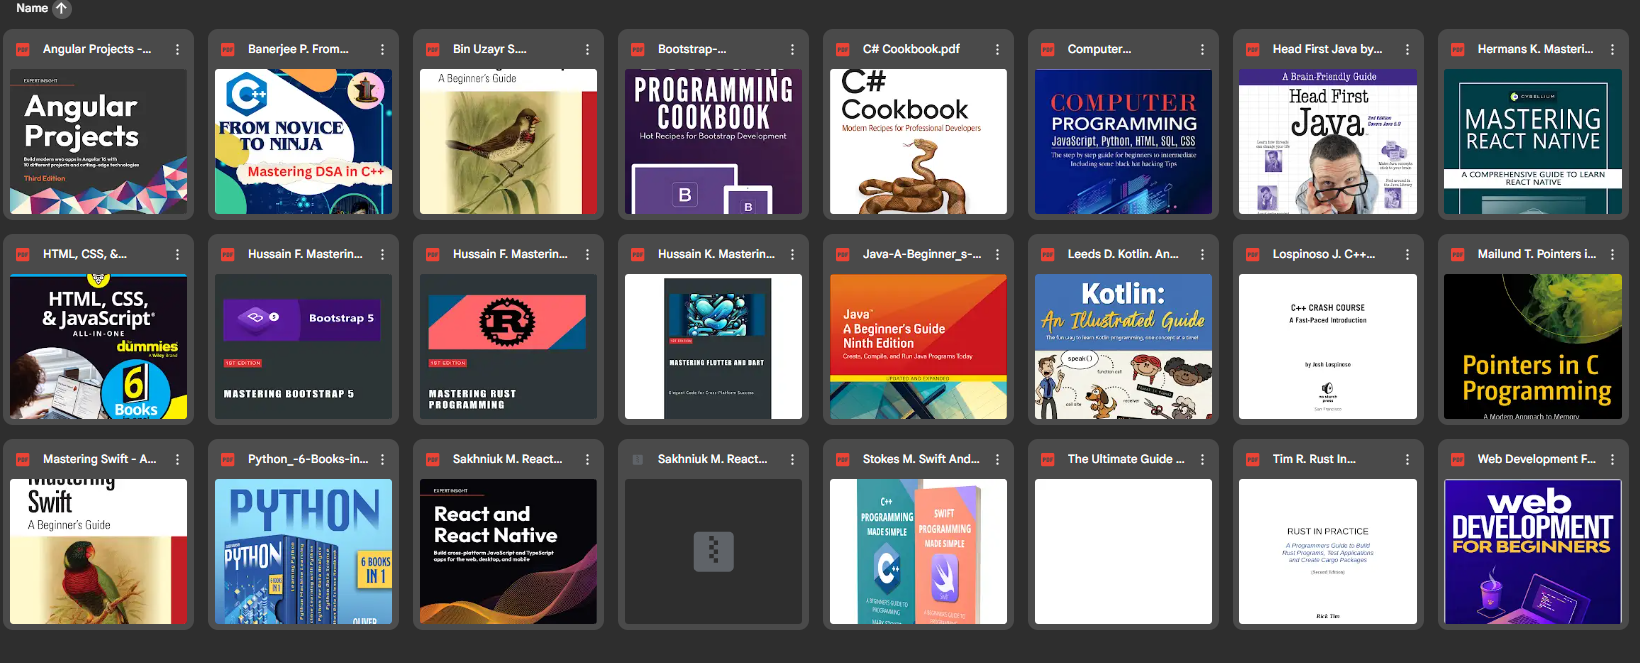Open From Novice to Ninja C++ cover
The image size is (1640, 663).
coord(303,141)
